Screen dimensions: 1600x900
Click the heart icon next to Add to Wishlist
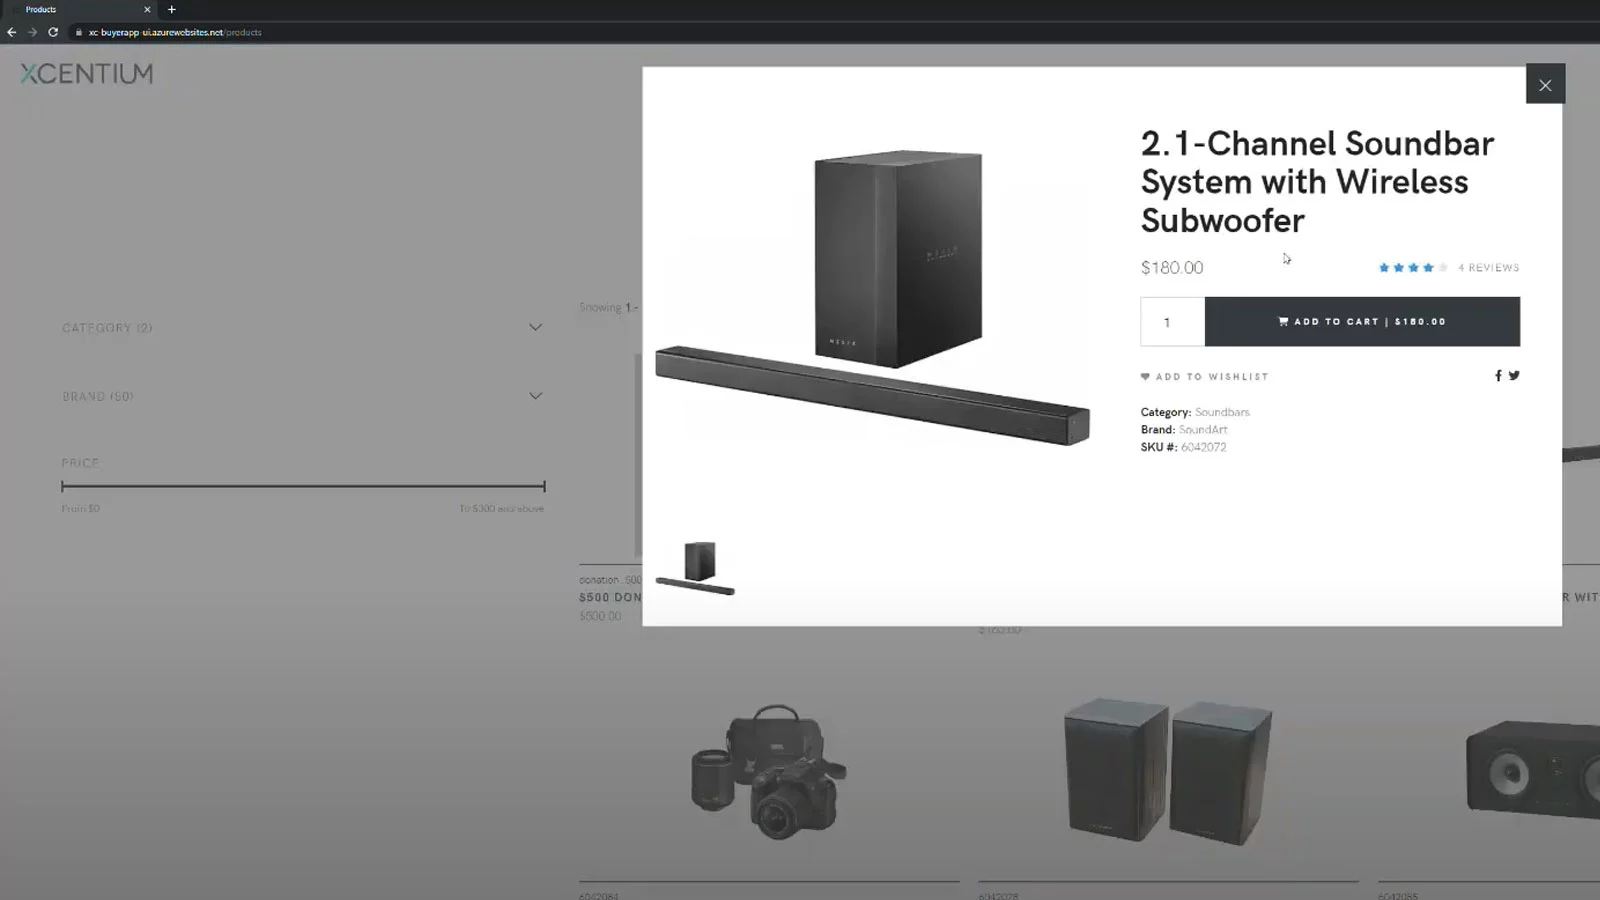click(1145, 376)
